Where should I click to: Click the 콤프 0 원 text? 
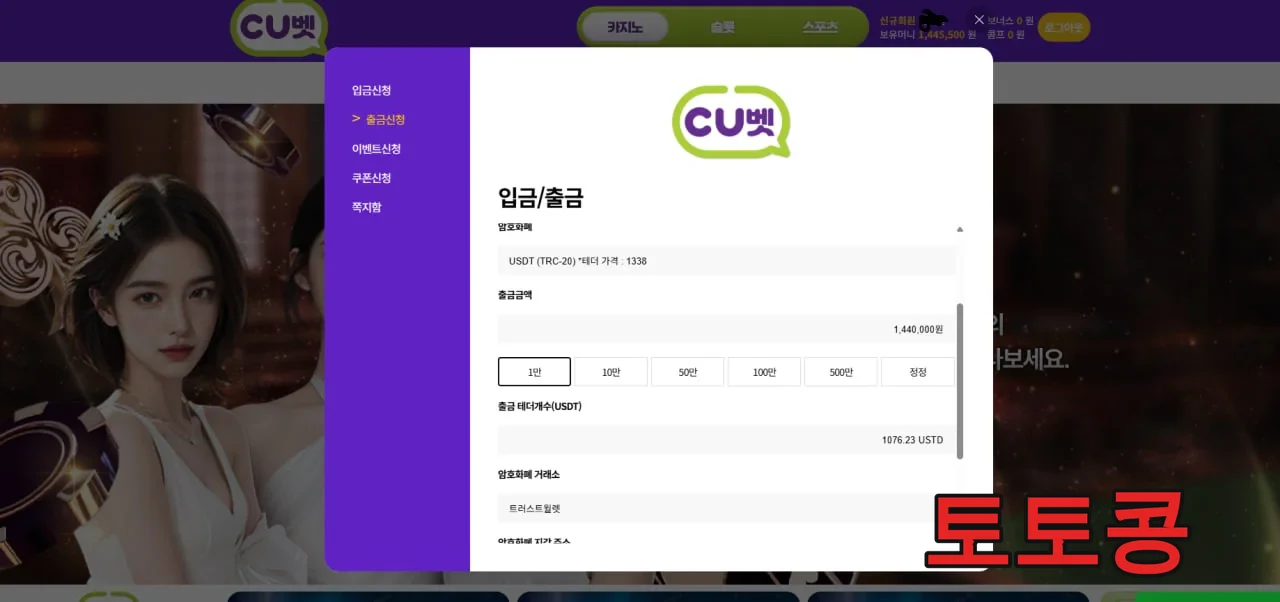coord(1006,34)
